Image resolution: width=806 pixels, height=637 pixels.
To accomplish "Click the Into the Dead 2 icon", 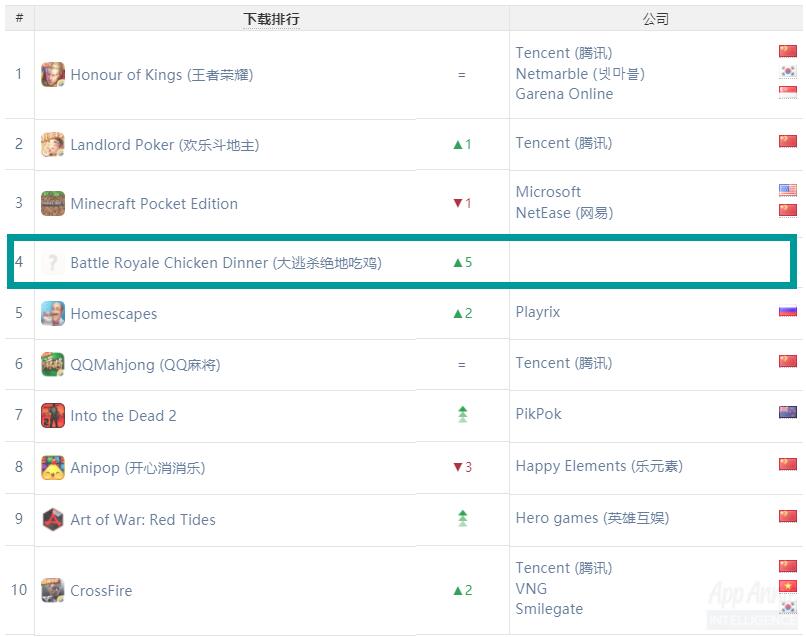I will tap(53, 415).
